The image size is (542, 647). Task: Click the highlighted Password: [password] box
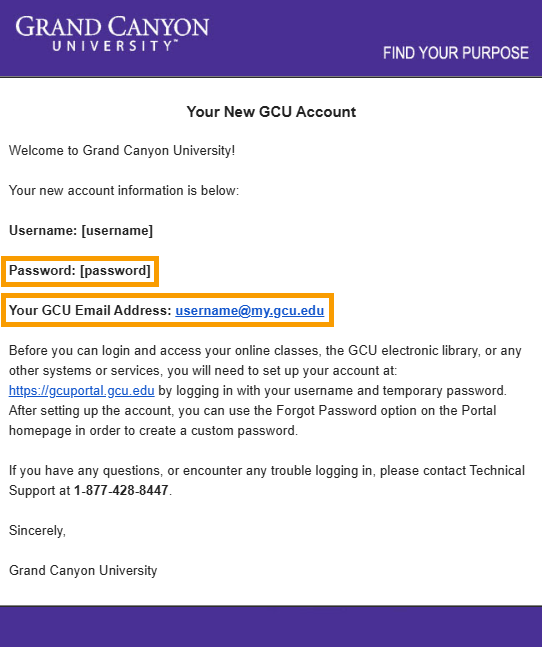point(80,271)
